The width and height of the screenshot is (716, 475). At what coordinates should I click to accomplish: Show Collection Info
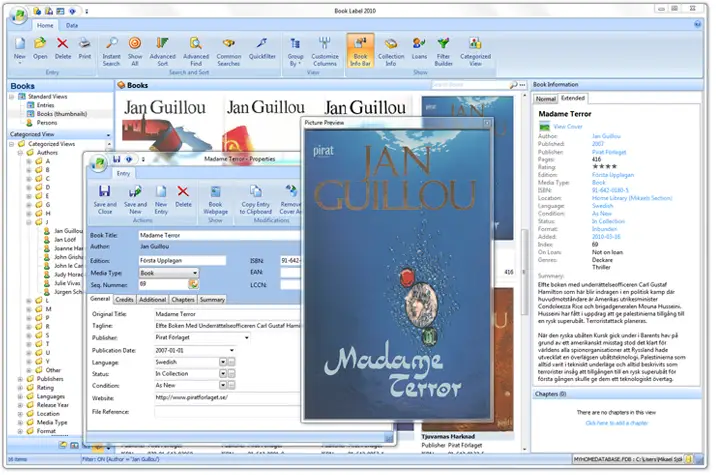pyautogui.click(x=391, y=52)
